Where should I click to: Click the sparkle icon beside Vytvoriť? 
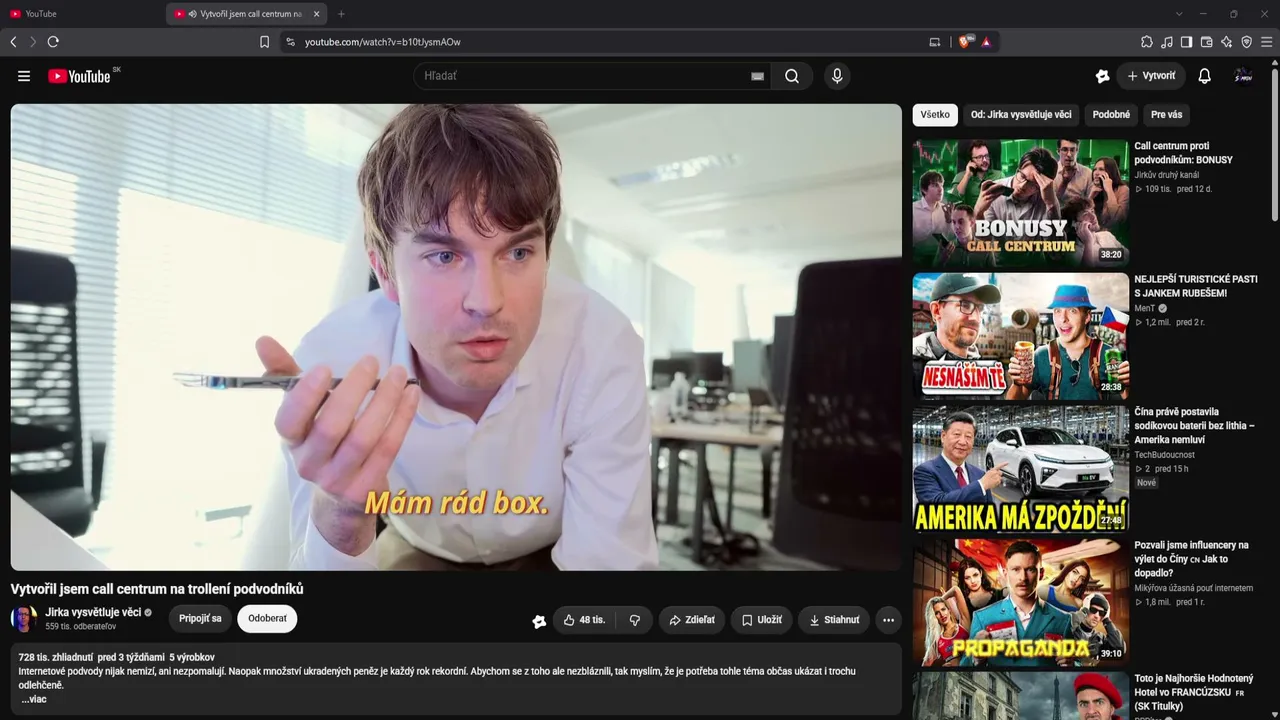click(1103, 76)
